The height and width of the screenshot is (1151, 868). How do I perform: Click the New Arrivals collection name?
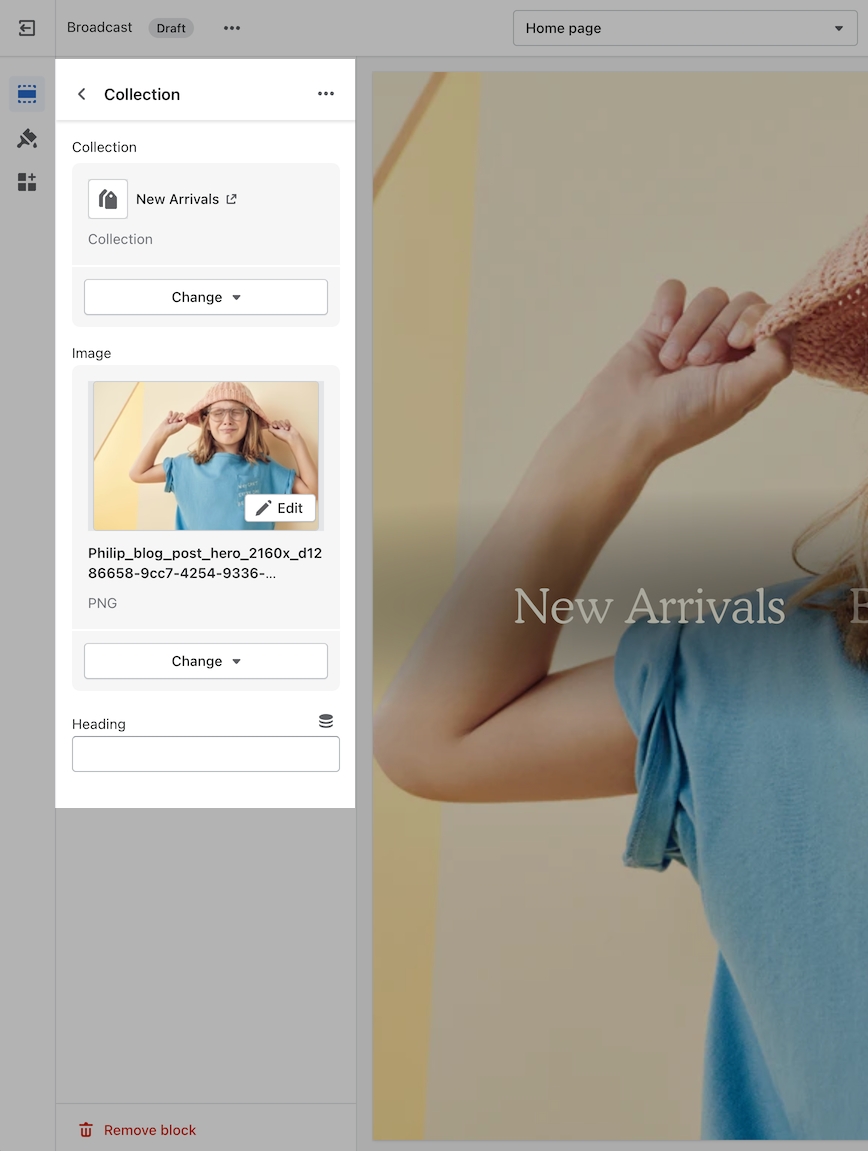coord(177,199)
